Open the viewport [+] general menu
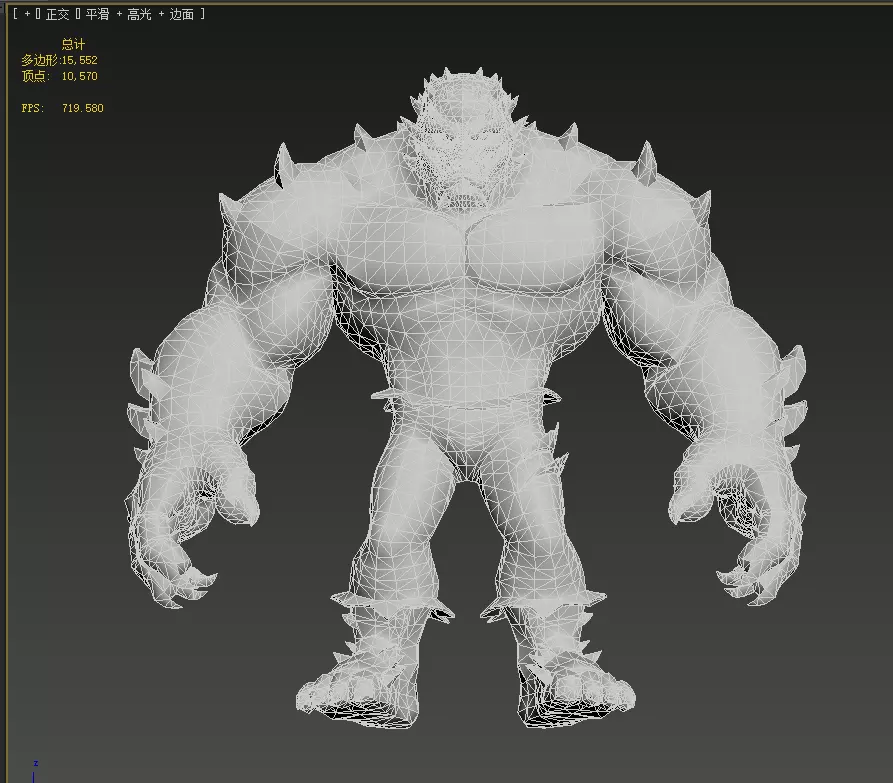The width and height of the screenshot is (893, 783). [27, 14]
